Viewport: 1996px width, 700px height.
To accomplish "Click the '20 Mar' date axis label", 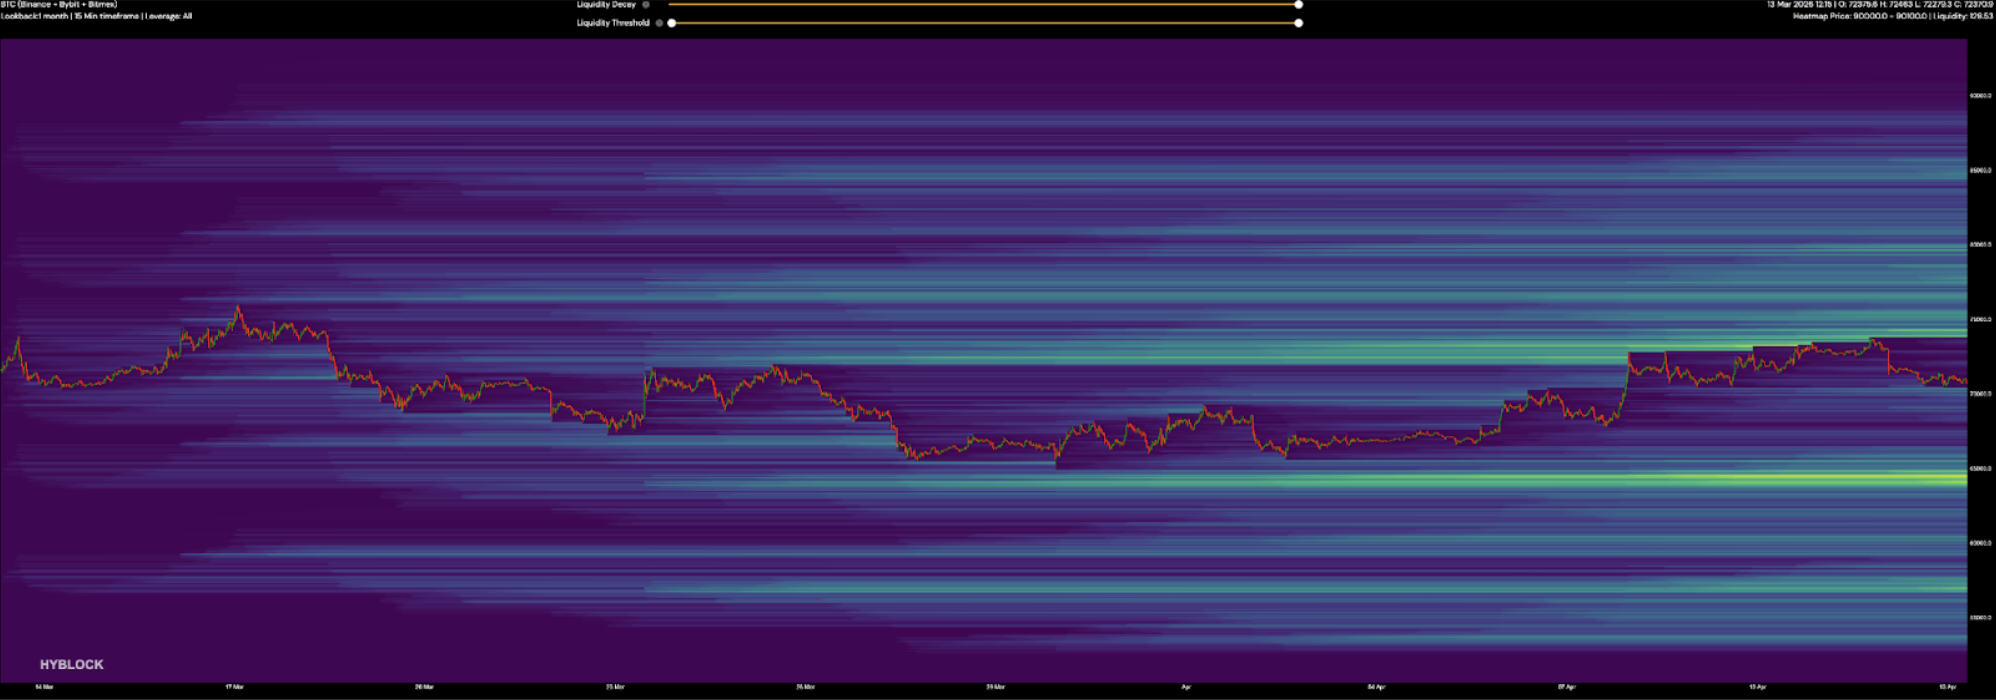I will [x=424, y=687].
